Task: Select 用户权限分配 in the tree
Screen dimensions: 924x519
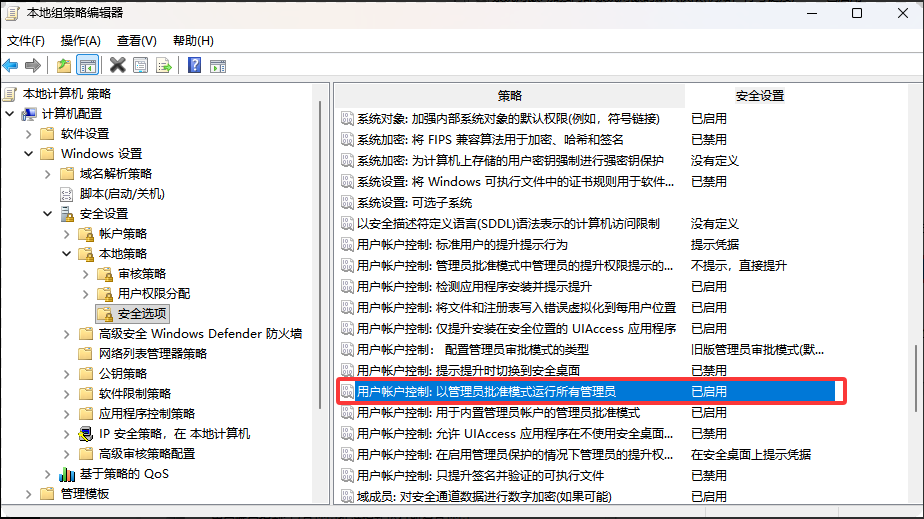Action: pyautogui.click(x=153, y=294)
